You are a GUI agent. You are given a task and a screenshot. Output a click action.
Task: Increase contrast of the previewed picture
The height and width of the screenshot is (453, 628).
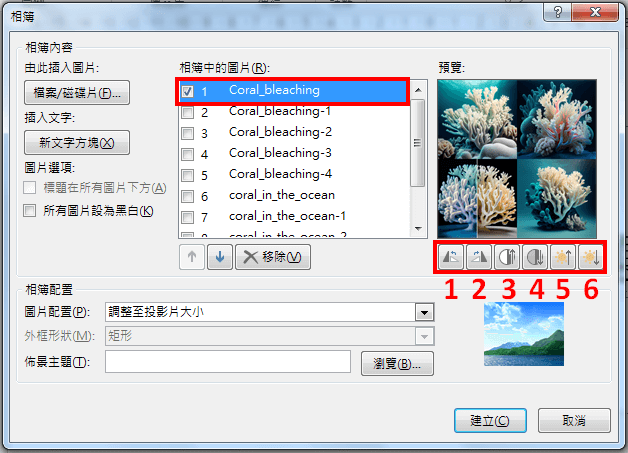coord(507,257)
